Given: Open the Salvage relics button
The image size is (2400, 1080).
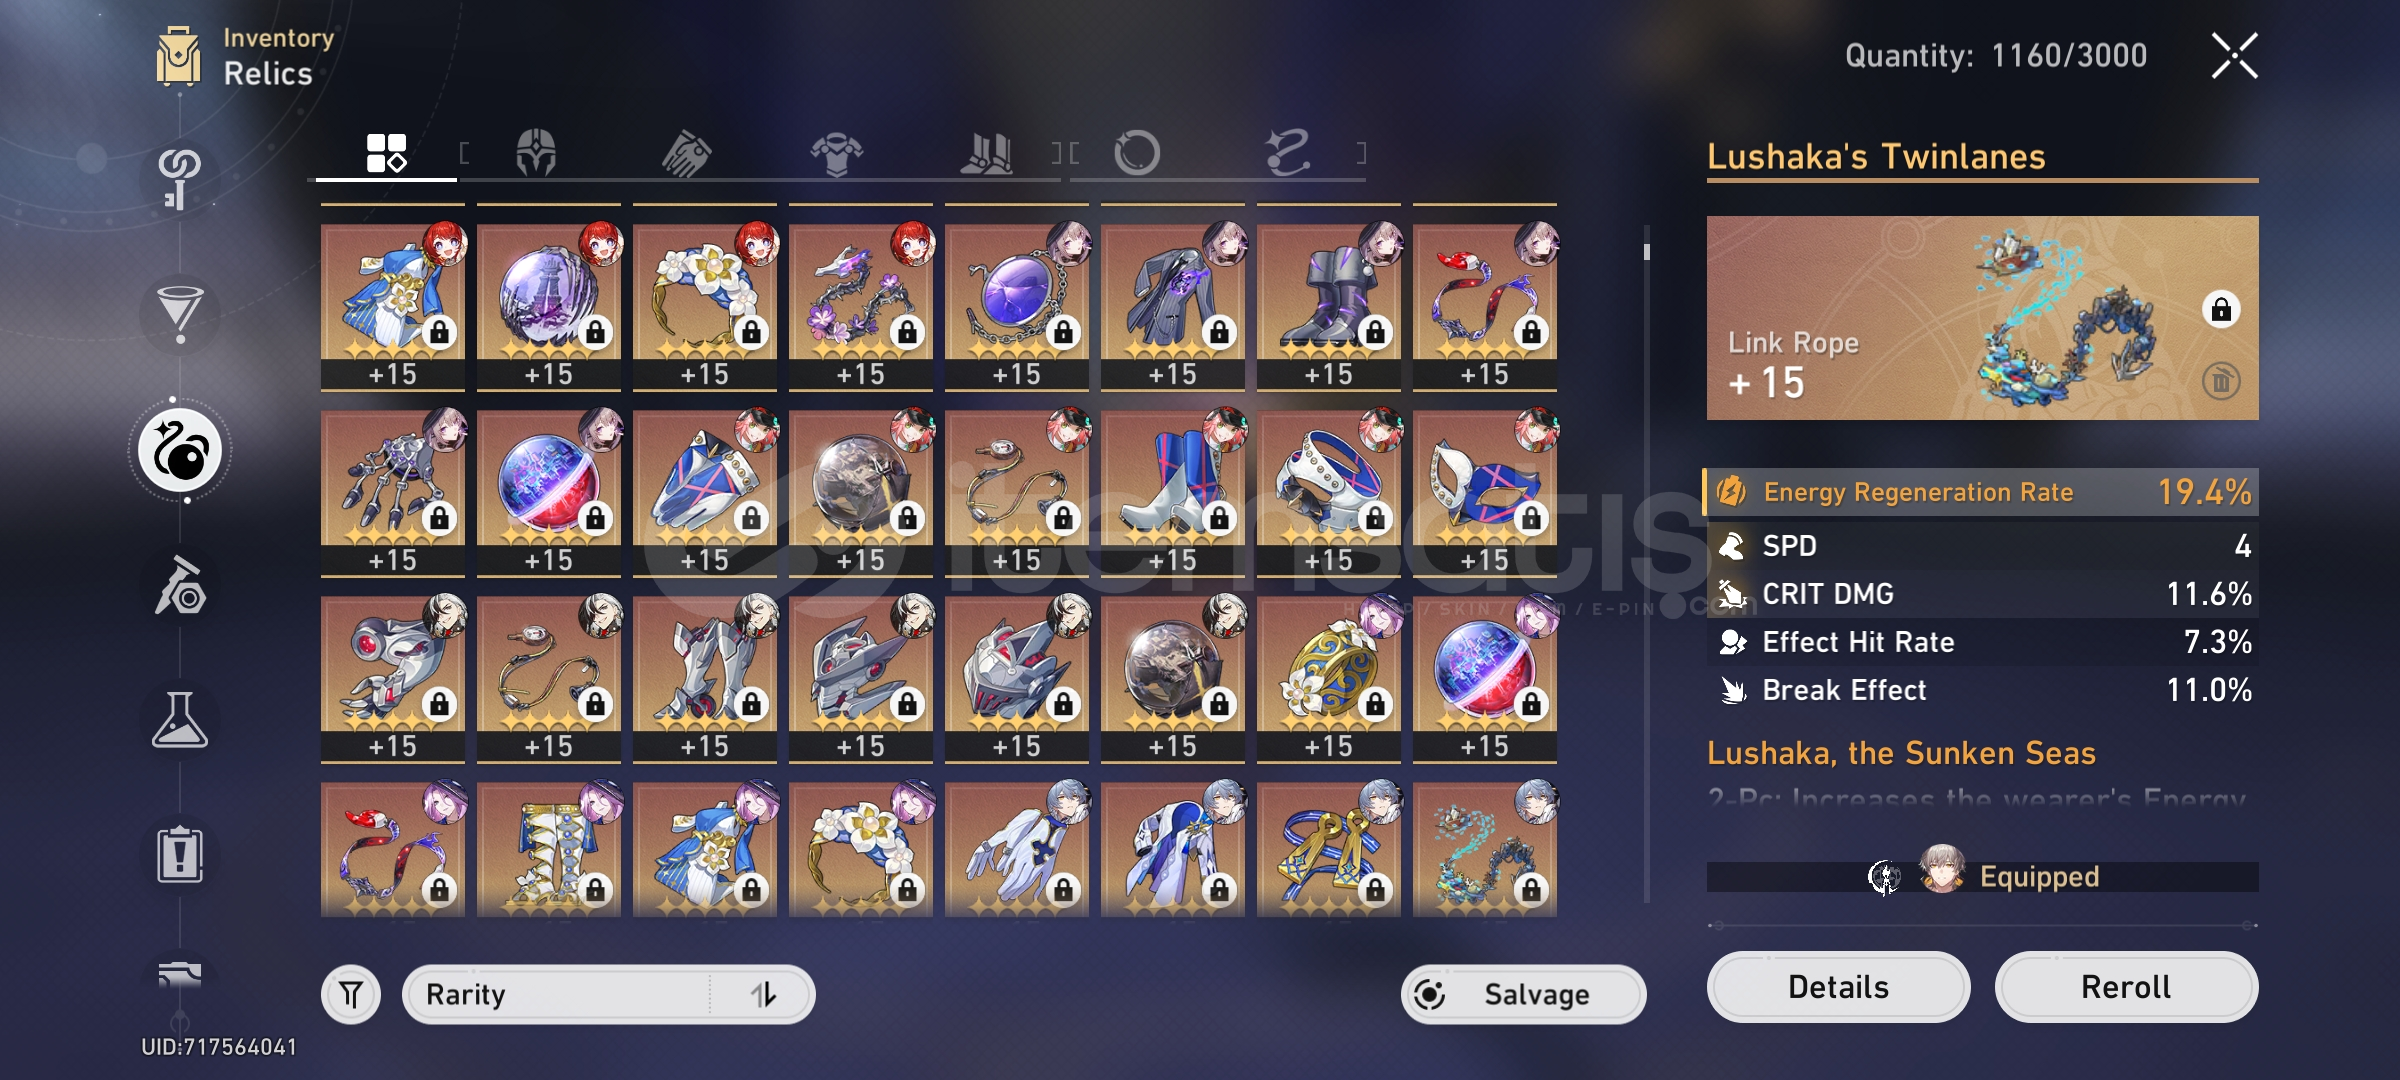Looking at the screenshot, I should [1523, 995].
